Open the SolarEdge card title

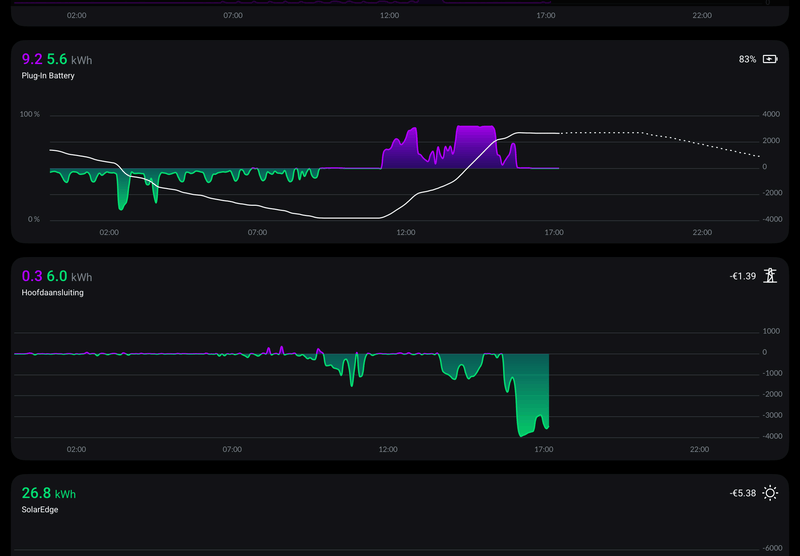click(x=40, y=510)
